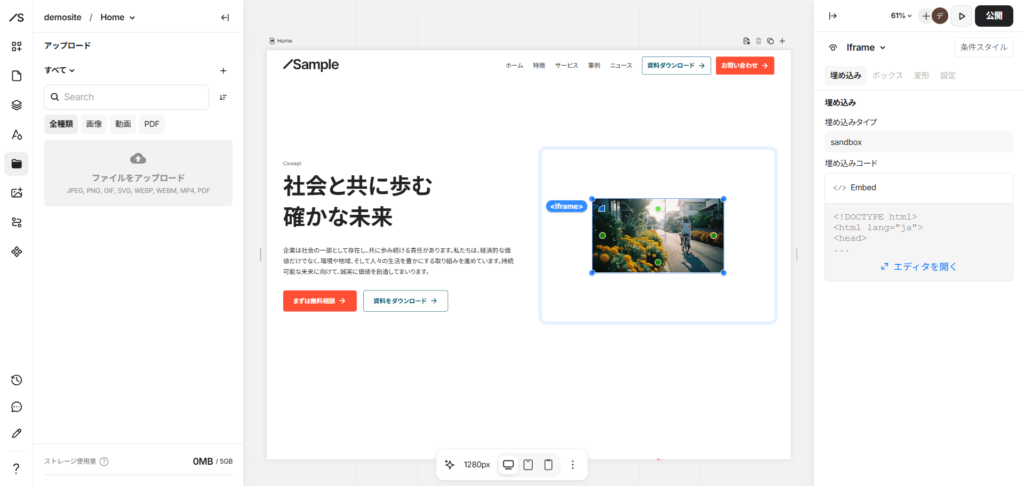The height and width of the screenshot is (486, 1024).
Task: Add a new upload with plus icon
Action: click(x=223, y=71)
